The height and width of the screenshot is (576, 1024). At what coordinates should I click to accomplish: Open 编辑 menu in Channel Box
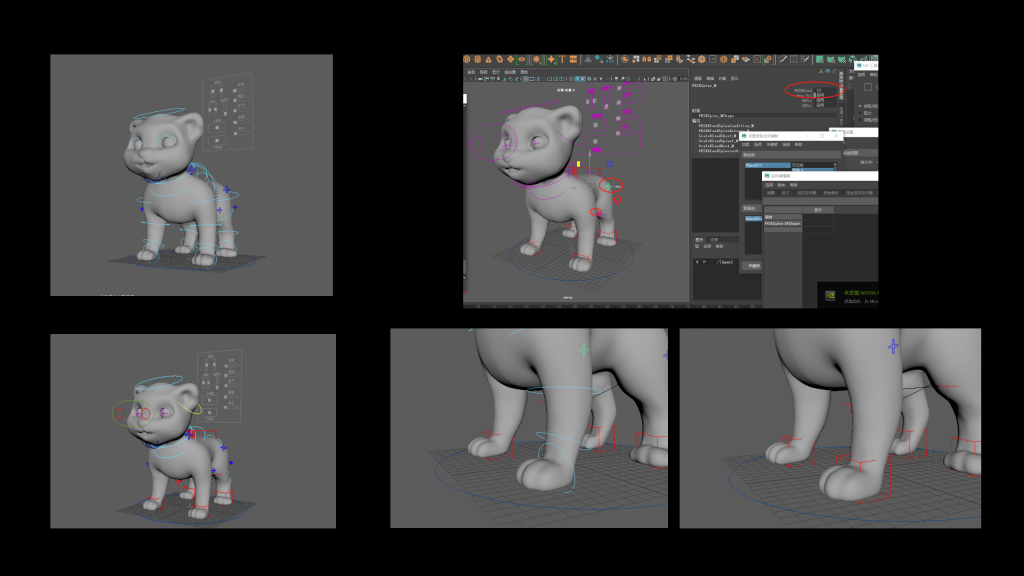point(710,78)
